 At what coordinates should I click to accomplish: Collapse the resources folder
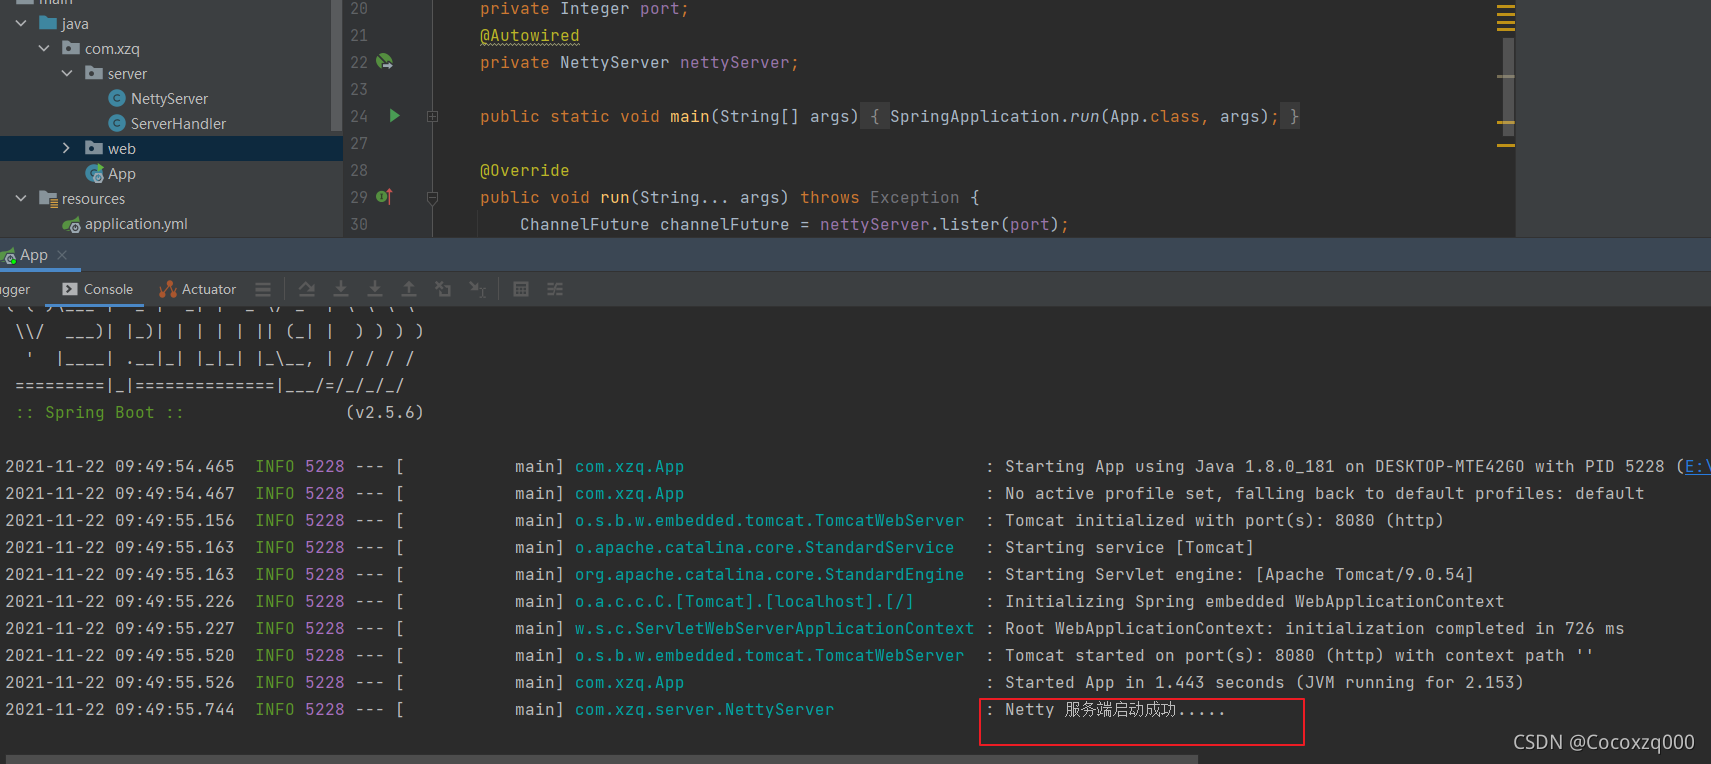[x=21, y=198]
